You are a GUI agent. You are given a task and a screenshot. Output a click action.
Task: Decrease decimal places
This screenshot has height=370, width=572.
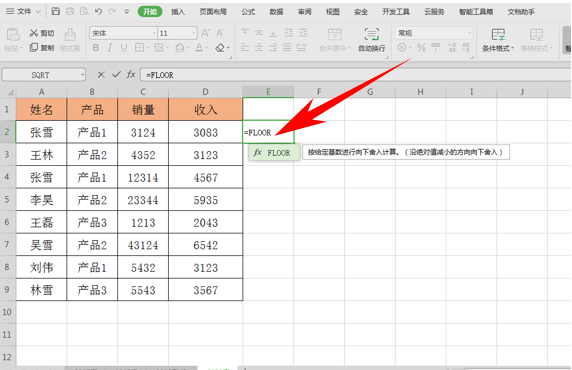pyautogui.click(x=466, y=47)
